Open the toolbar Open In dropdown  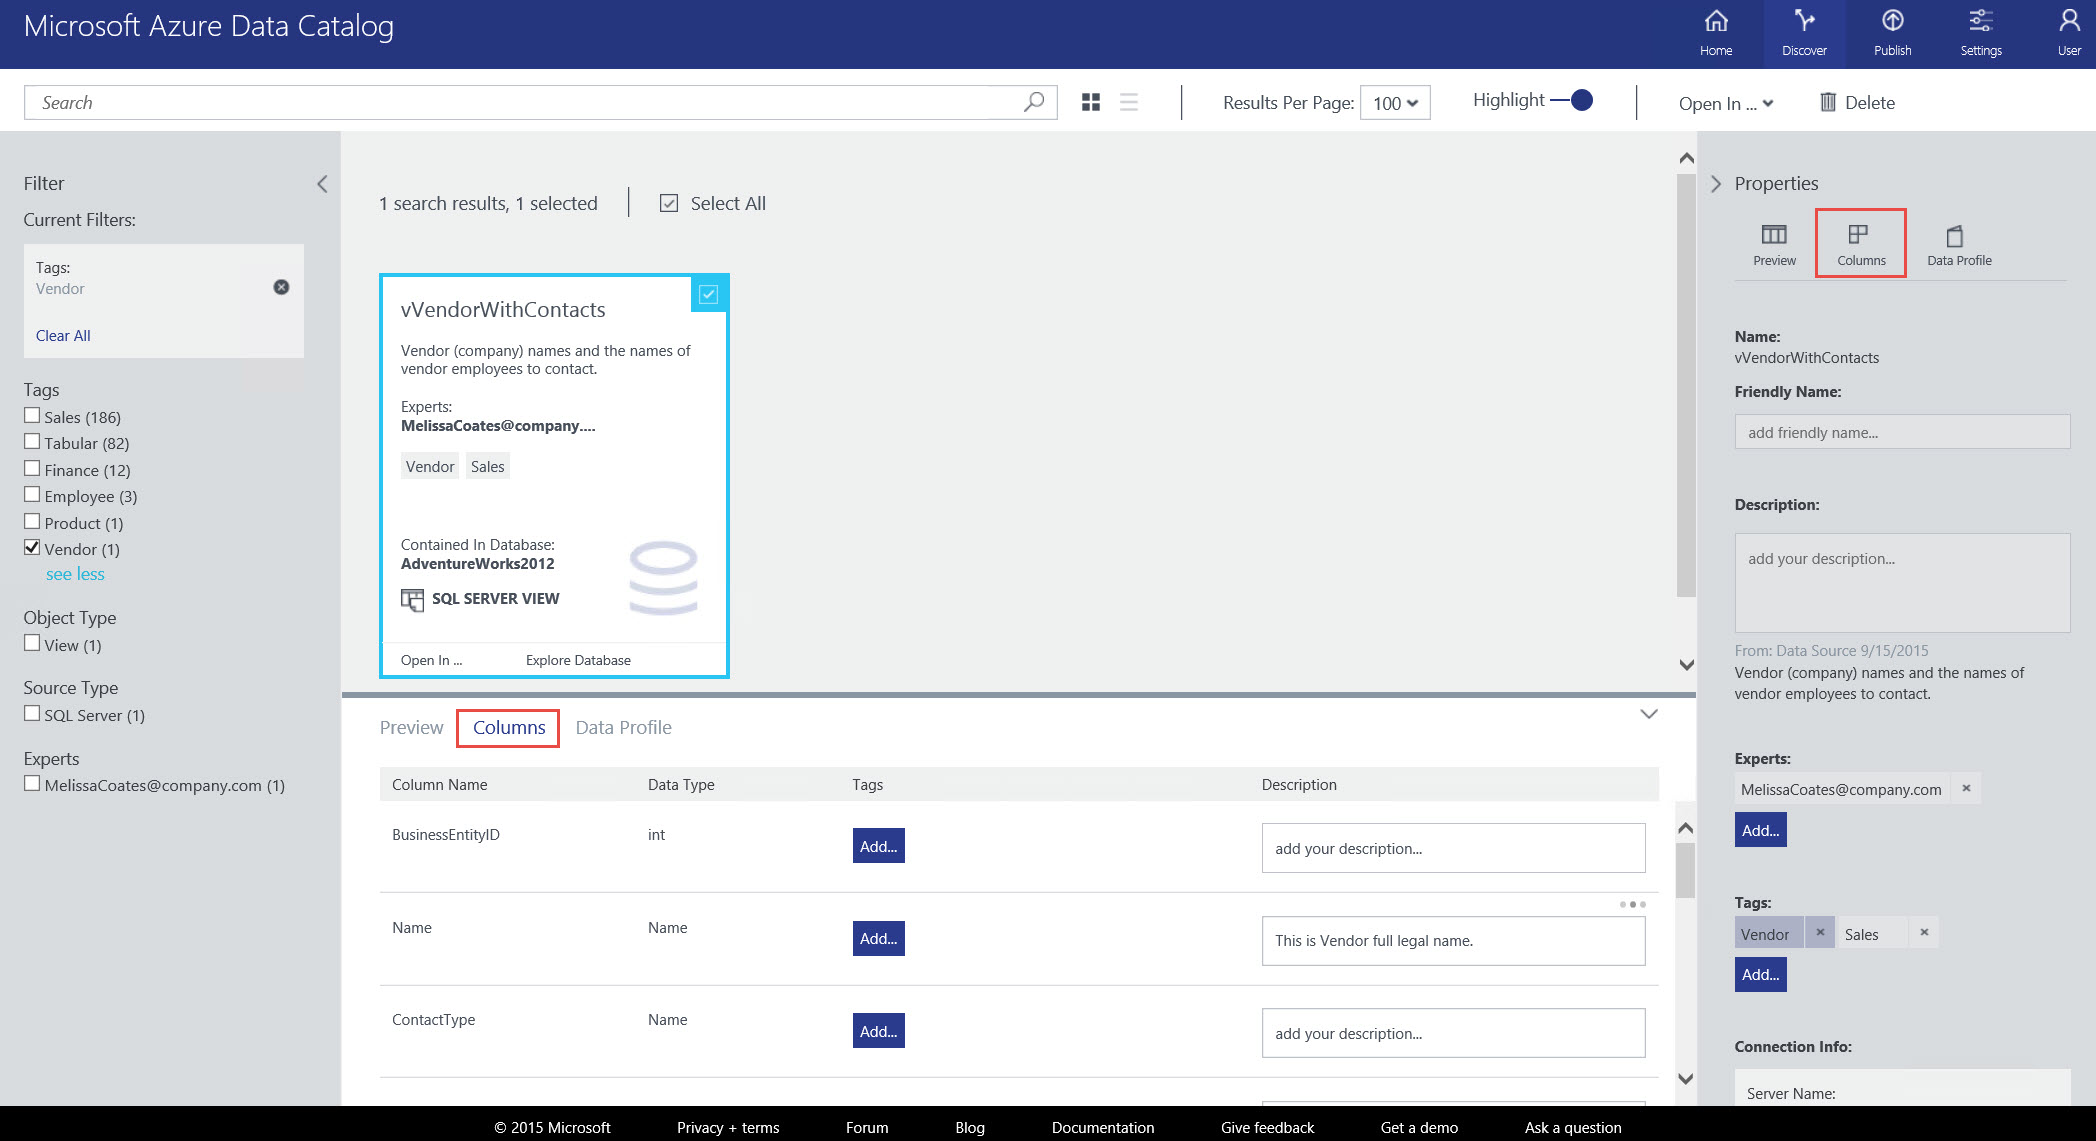[x=1726, y=103]
